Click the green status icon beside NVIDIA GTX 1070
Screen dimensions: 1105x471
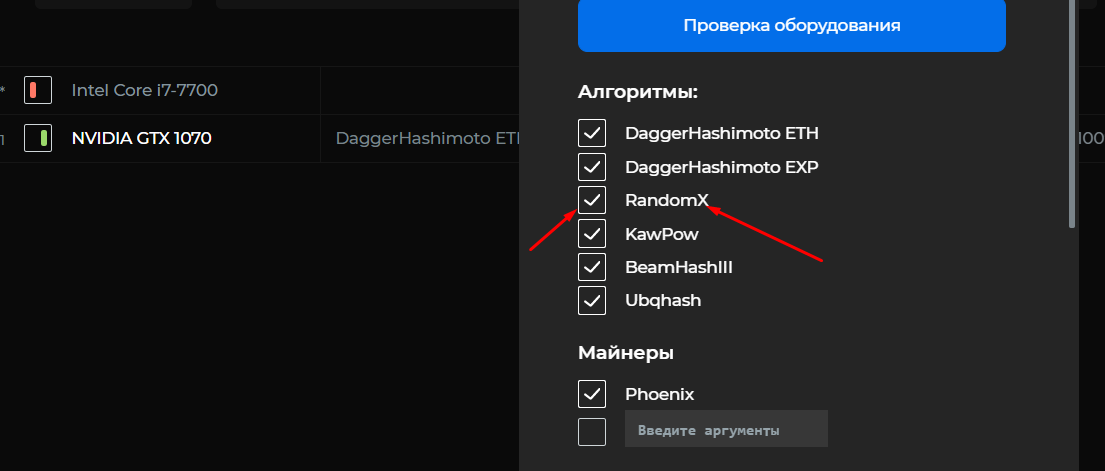point(38,138)
